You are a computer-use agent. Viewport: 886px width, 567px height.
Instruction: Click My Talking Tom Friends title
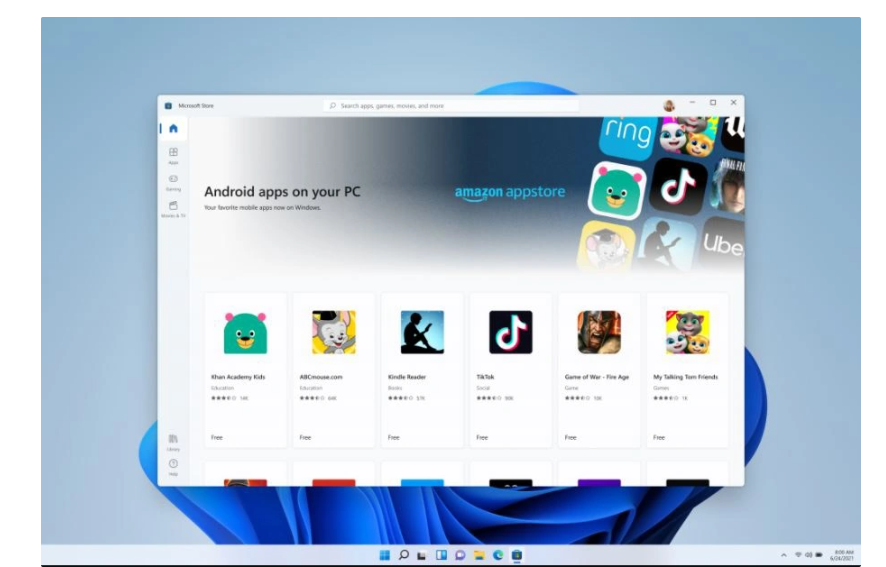click(x=685, y=377)
